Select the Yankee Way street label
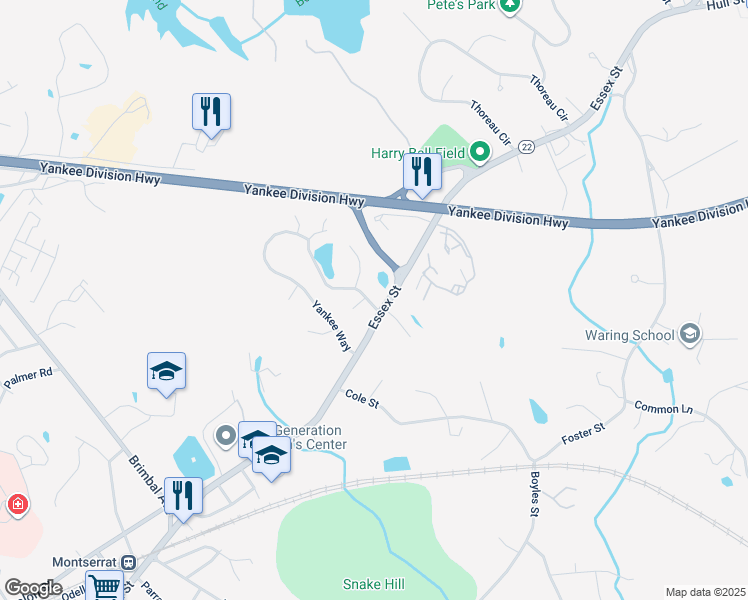The width and height of the screenshot is (748, 600). point(332,326)
